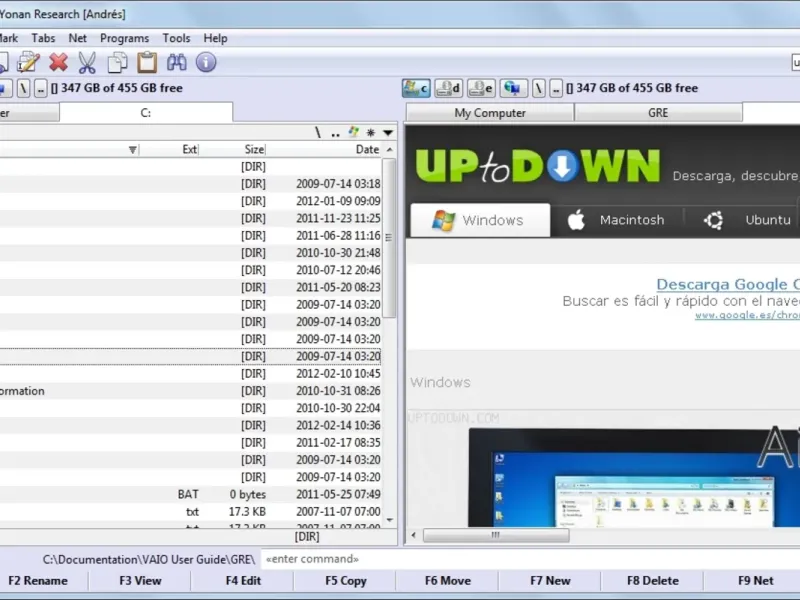The width and height of the screenshot is (800, 600).
Task: Go to root with right pane backslash button
Action: pyautogui.click(x=539, y=88)
